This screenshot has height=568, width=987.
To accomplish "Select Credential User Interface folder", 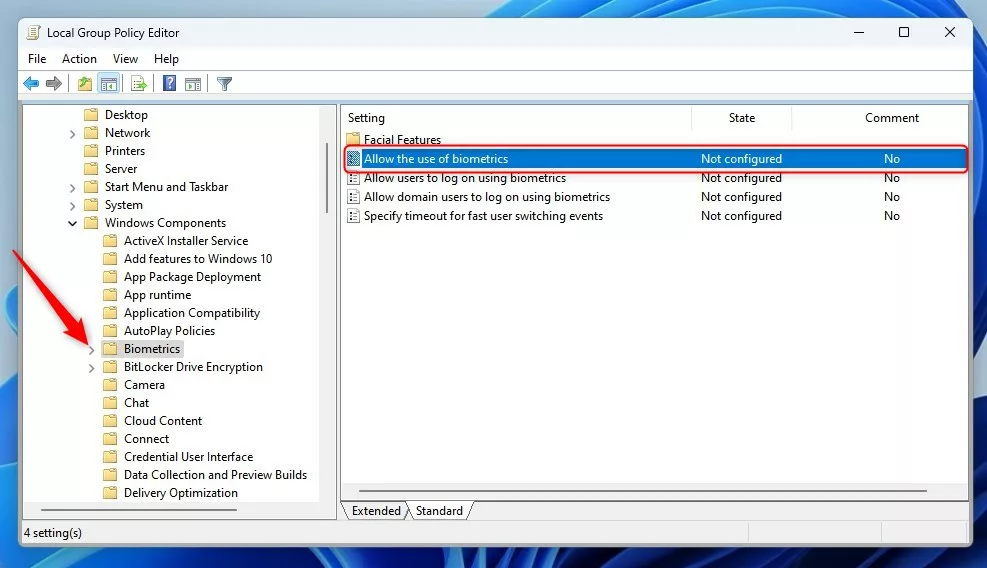I will pos(188,457).
